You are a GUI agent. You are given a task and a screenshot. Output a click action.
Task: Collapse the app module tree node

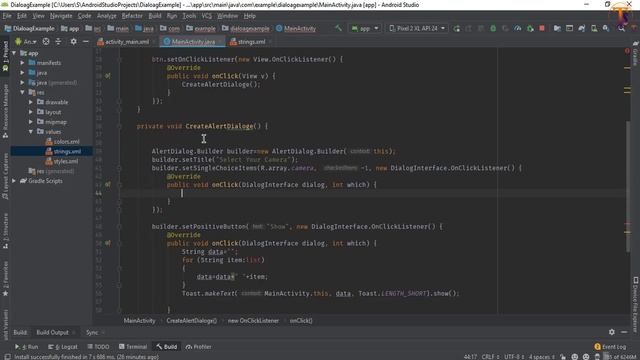[x=14, y=53]
